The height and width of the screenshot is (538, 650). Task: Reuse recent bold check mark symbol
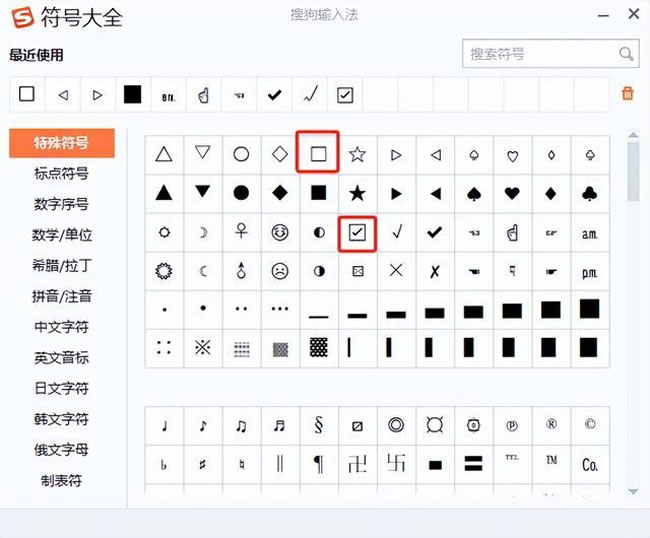[274, 95]
